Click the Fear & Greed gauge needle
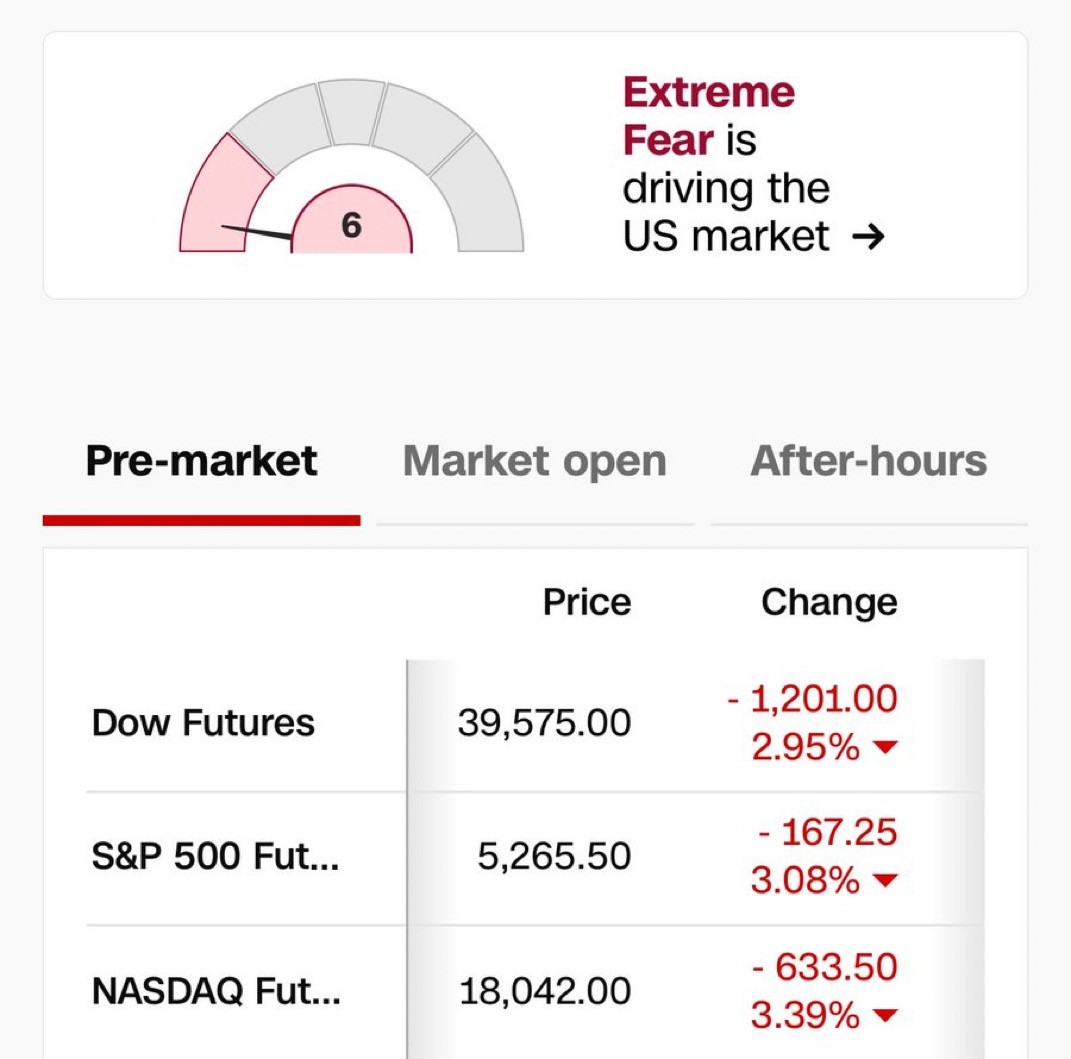The height and width of the screenshot is (1059, 1071). point(256,232)
